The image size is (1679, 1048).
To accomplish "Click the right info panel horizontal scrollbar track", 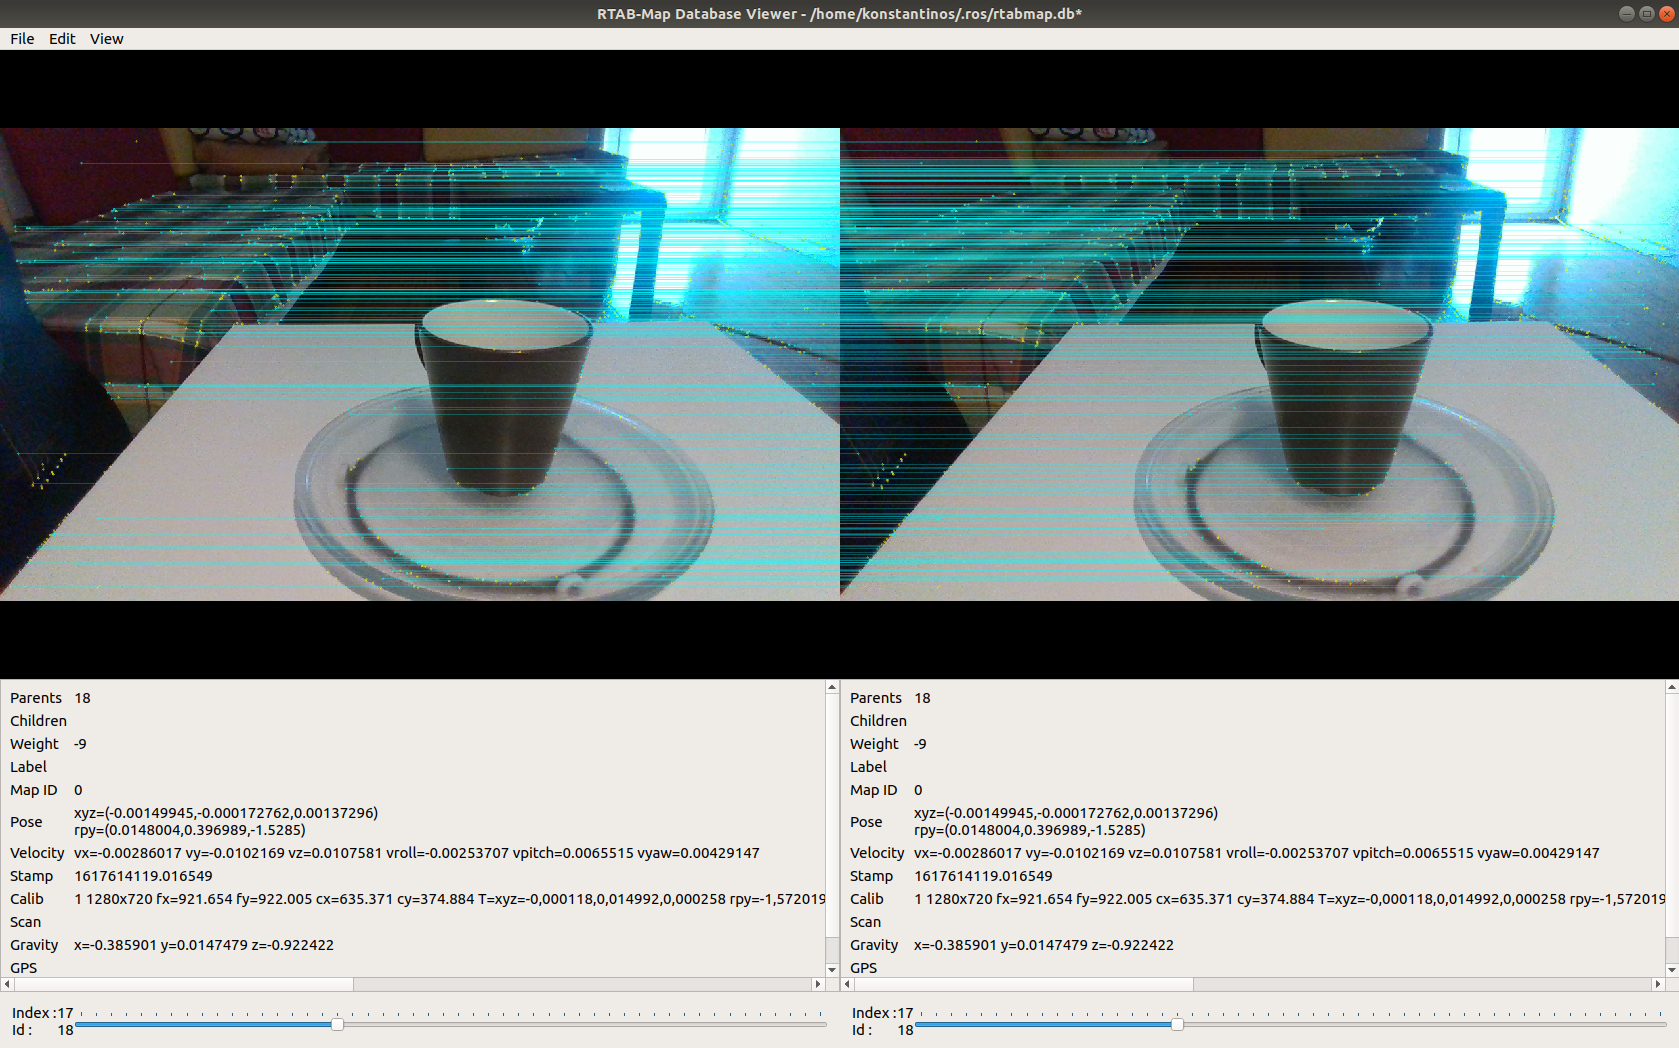I will [1400, 984].
